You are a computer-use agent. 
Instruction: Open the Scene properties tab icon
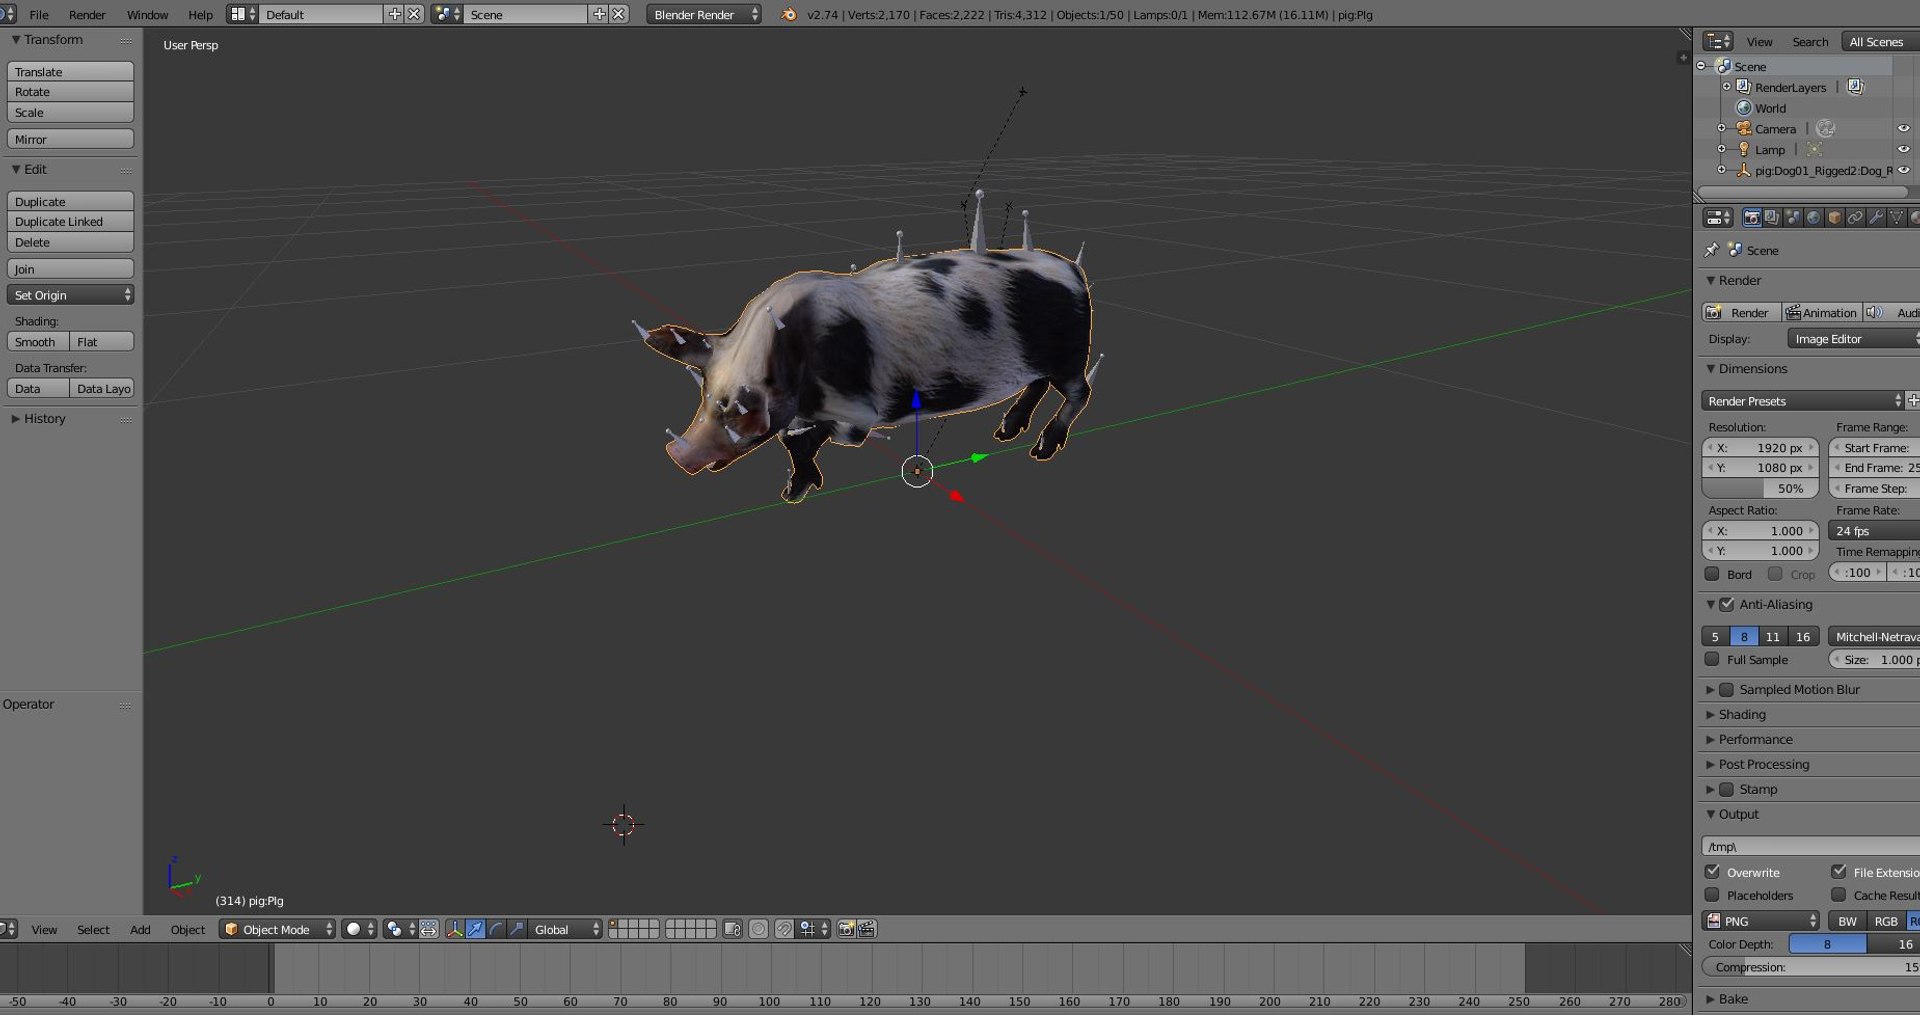point(1793,217)
